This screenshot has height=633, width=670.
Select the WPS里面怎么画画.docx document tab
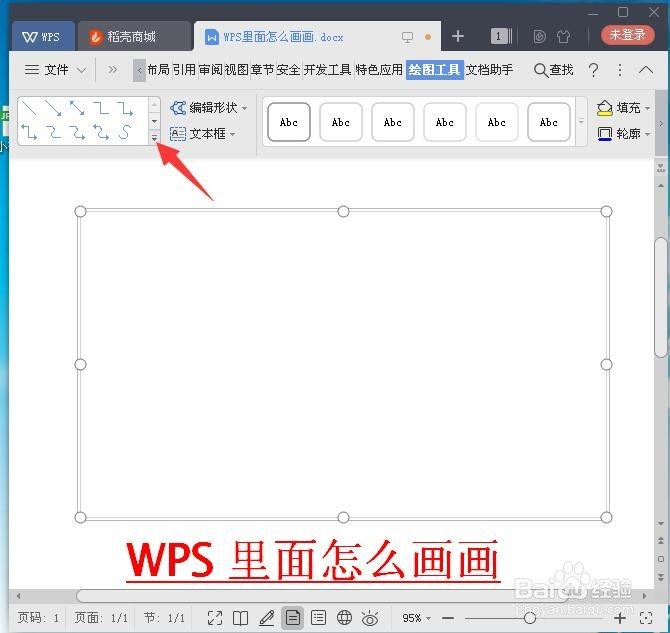[x=317, y=37]
